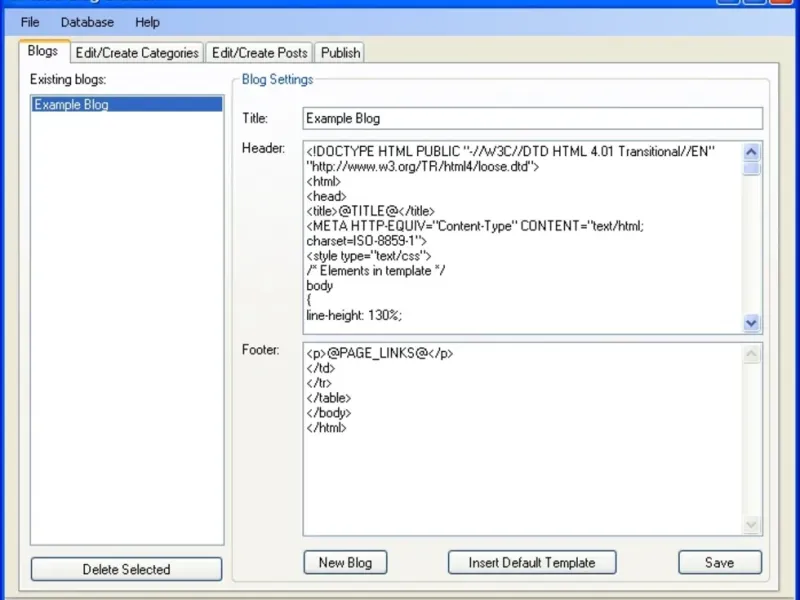Image resolution: width=800 pixels, height=600 pixels.
Task: Select the Blogs tab
Action: point(43,51)
